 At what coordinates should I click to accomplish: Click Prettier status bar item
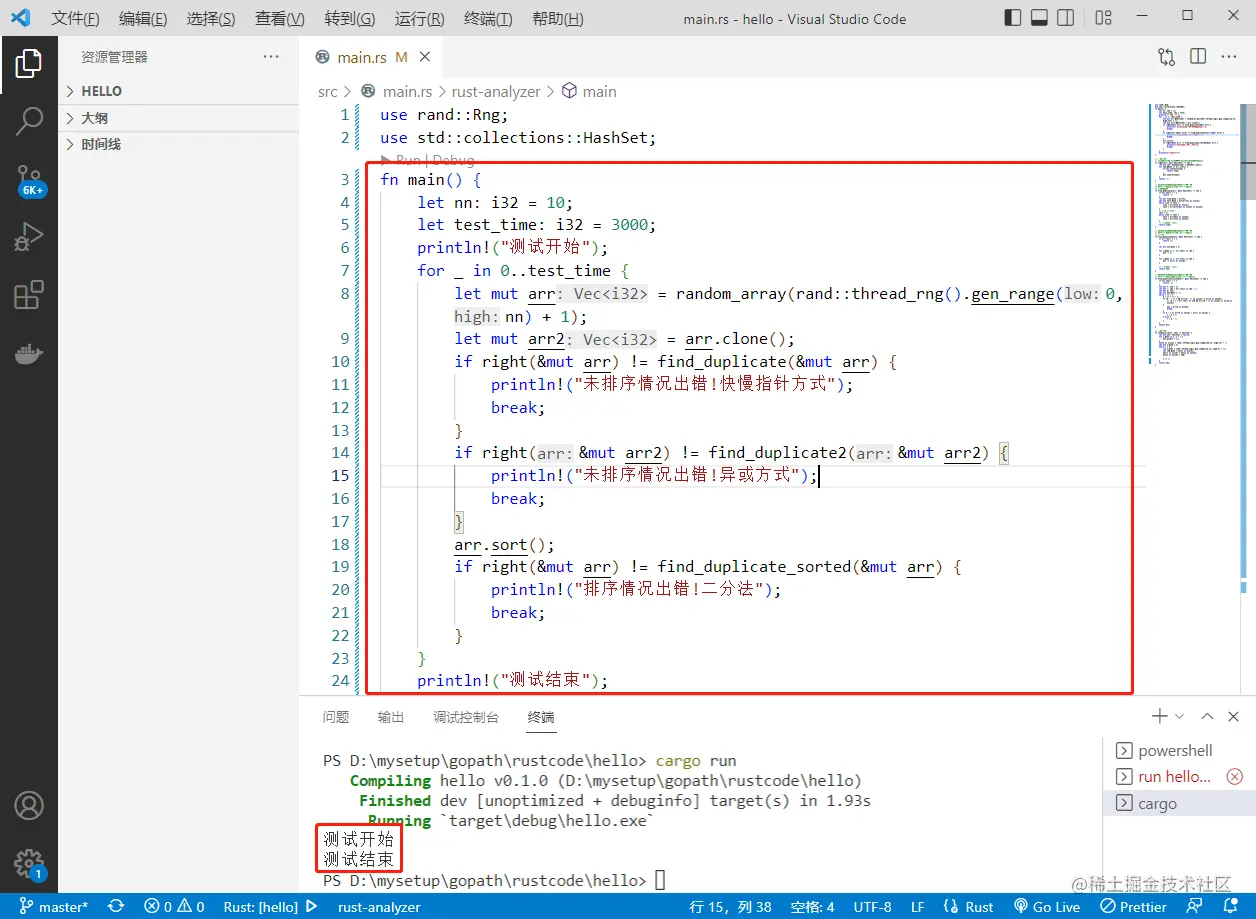click(1133, 907)
